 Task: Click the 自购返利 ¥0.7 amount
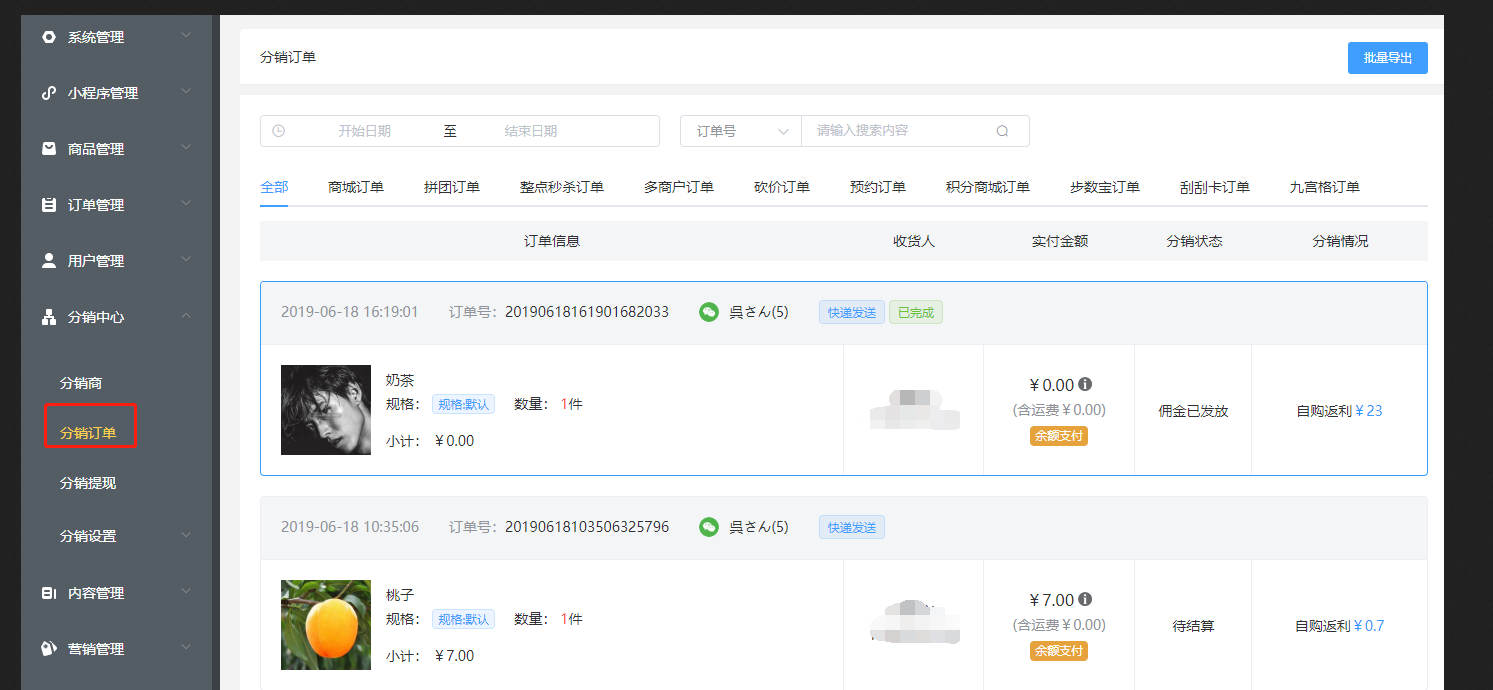point(1369,626)
